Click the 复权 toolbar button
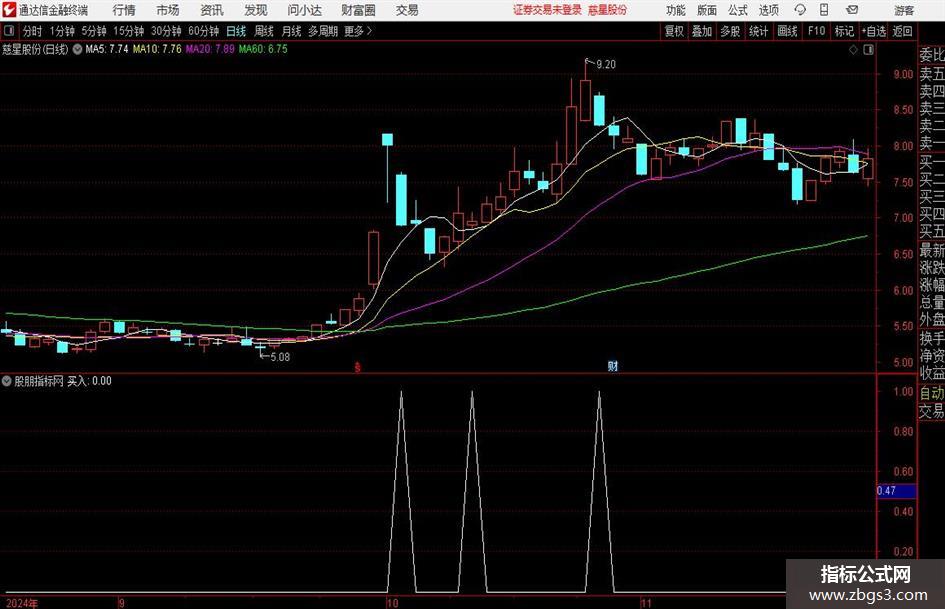This screenshot has width=945, height=609. tap(674, 31)
